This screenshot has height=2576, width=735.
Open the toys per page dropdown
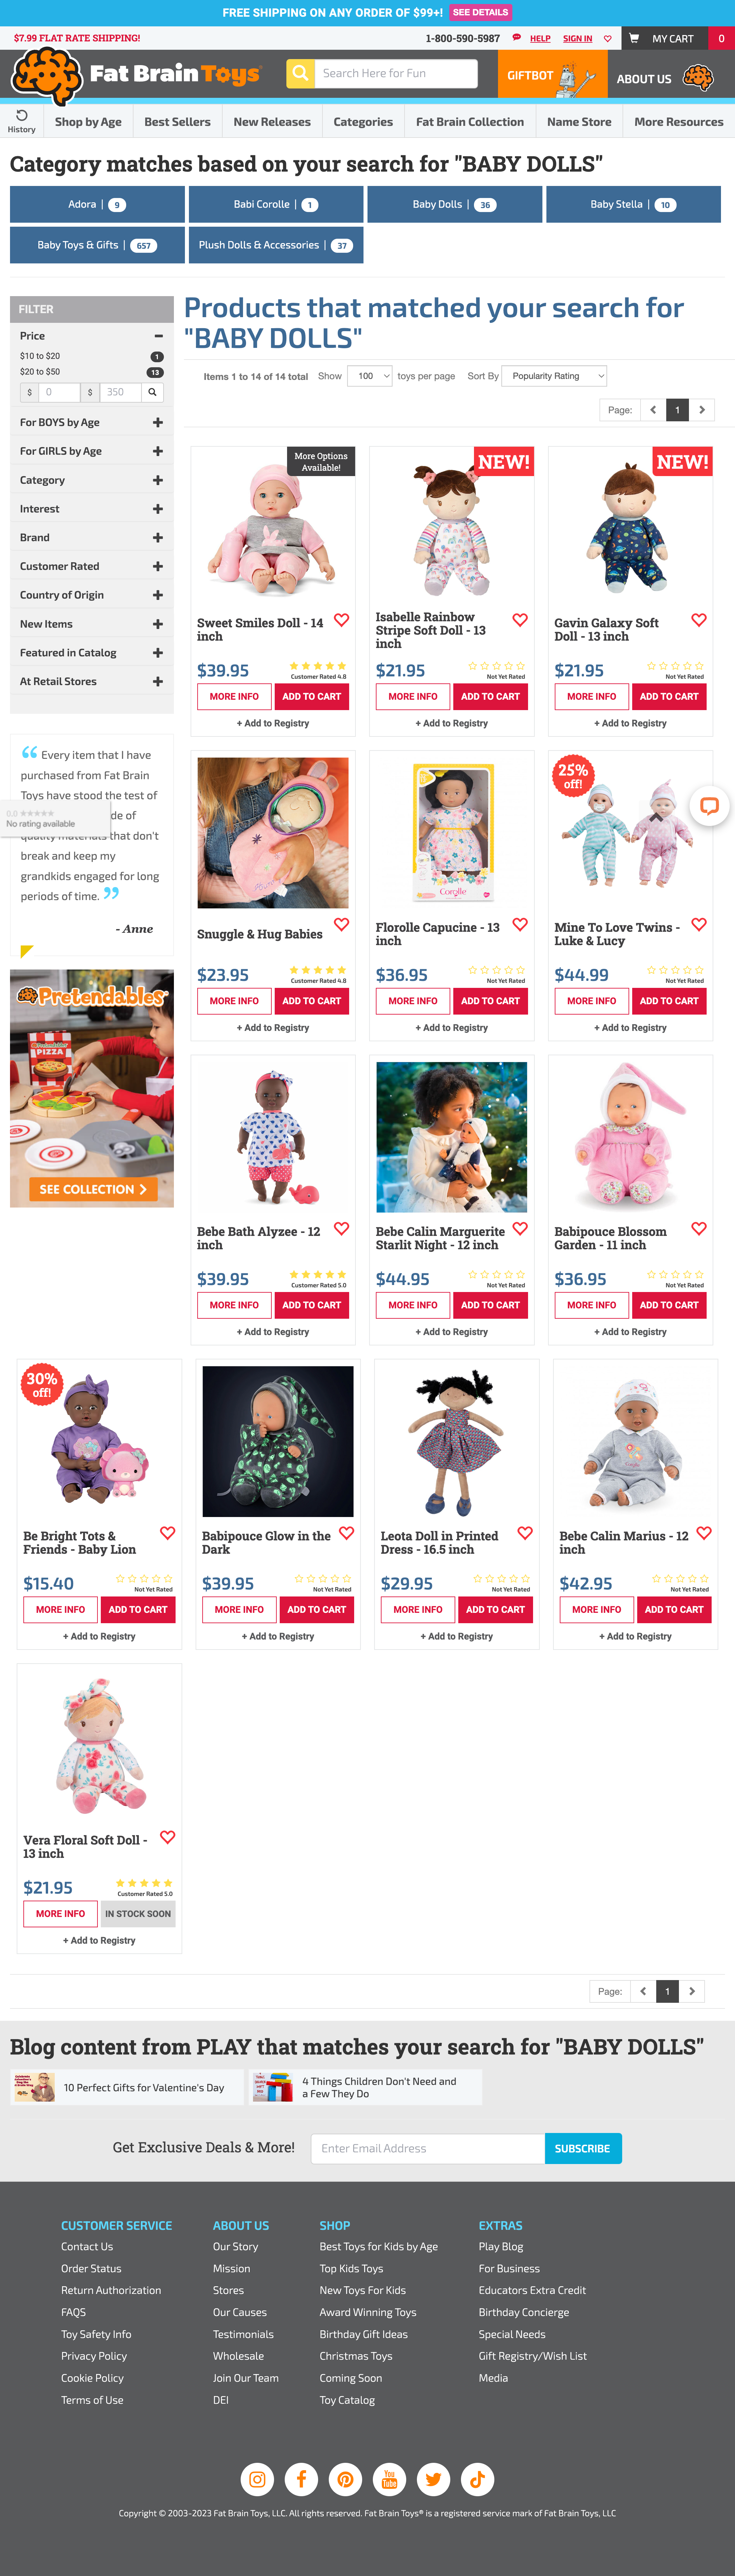coord(369,376)
